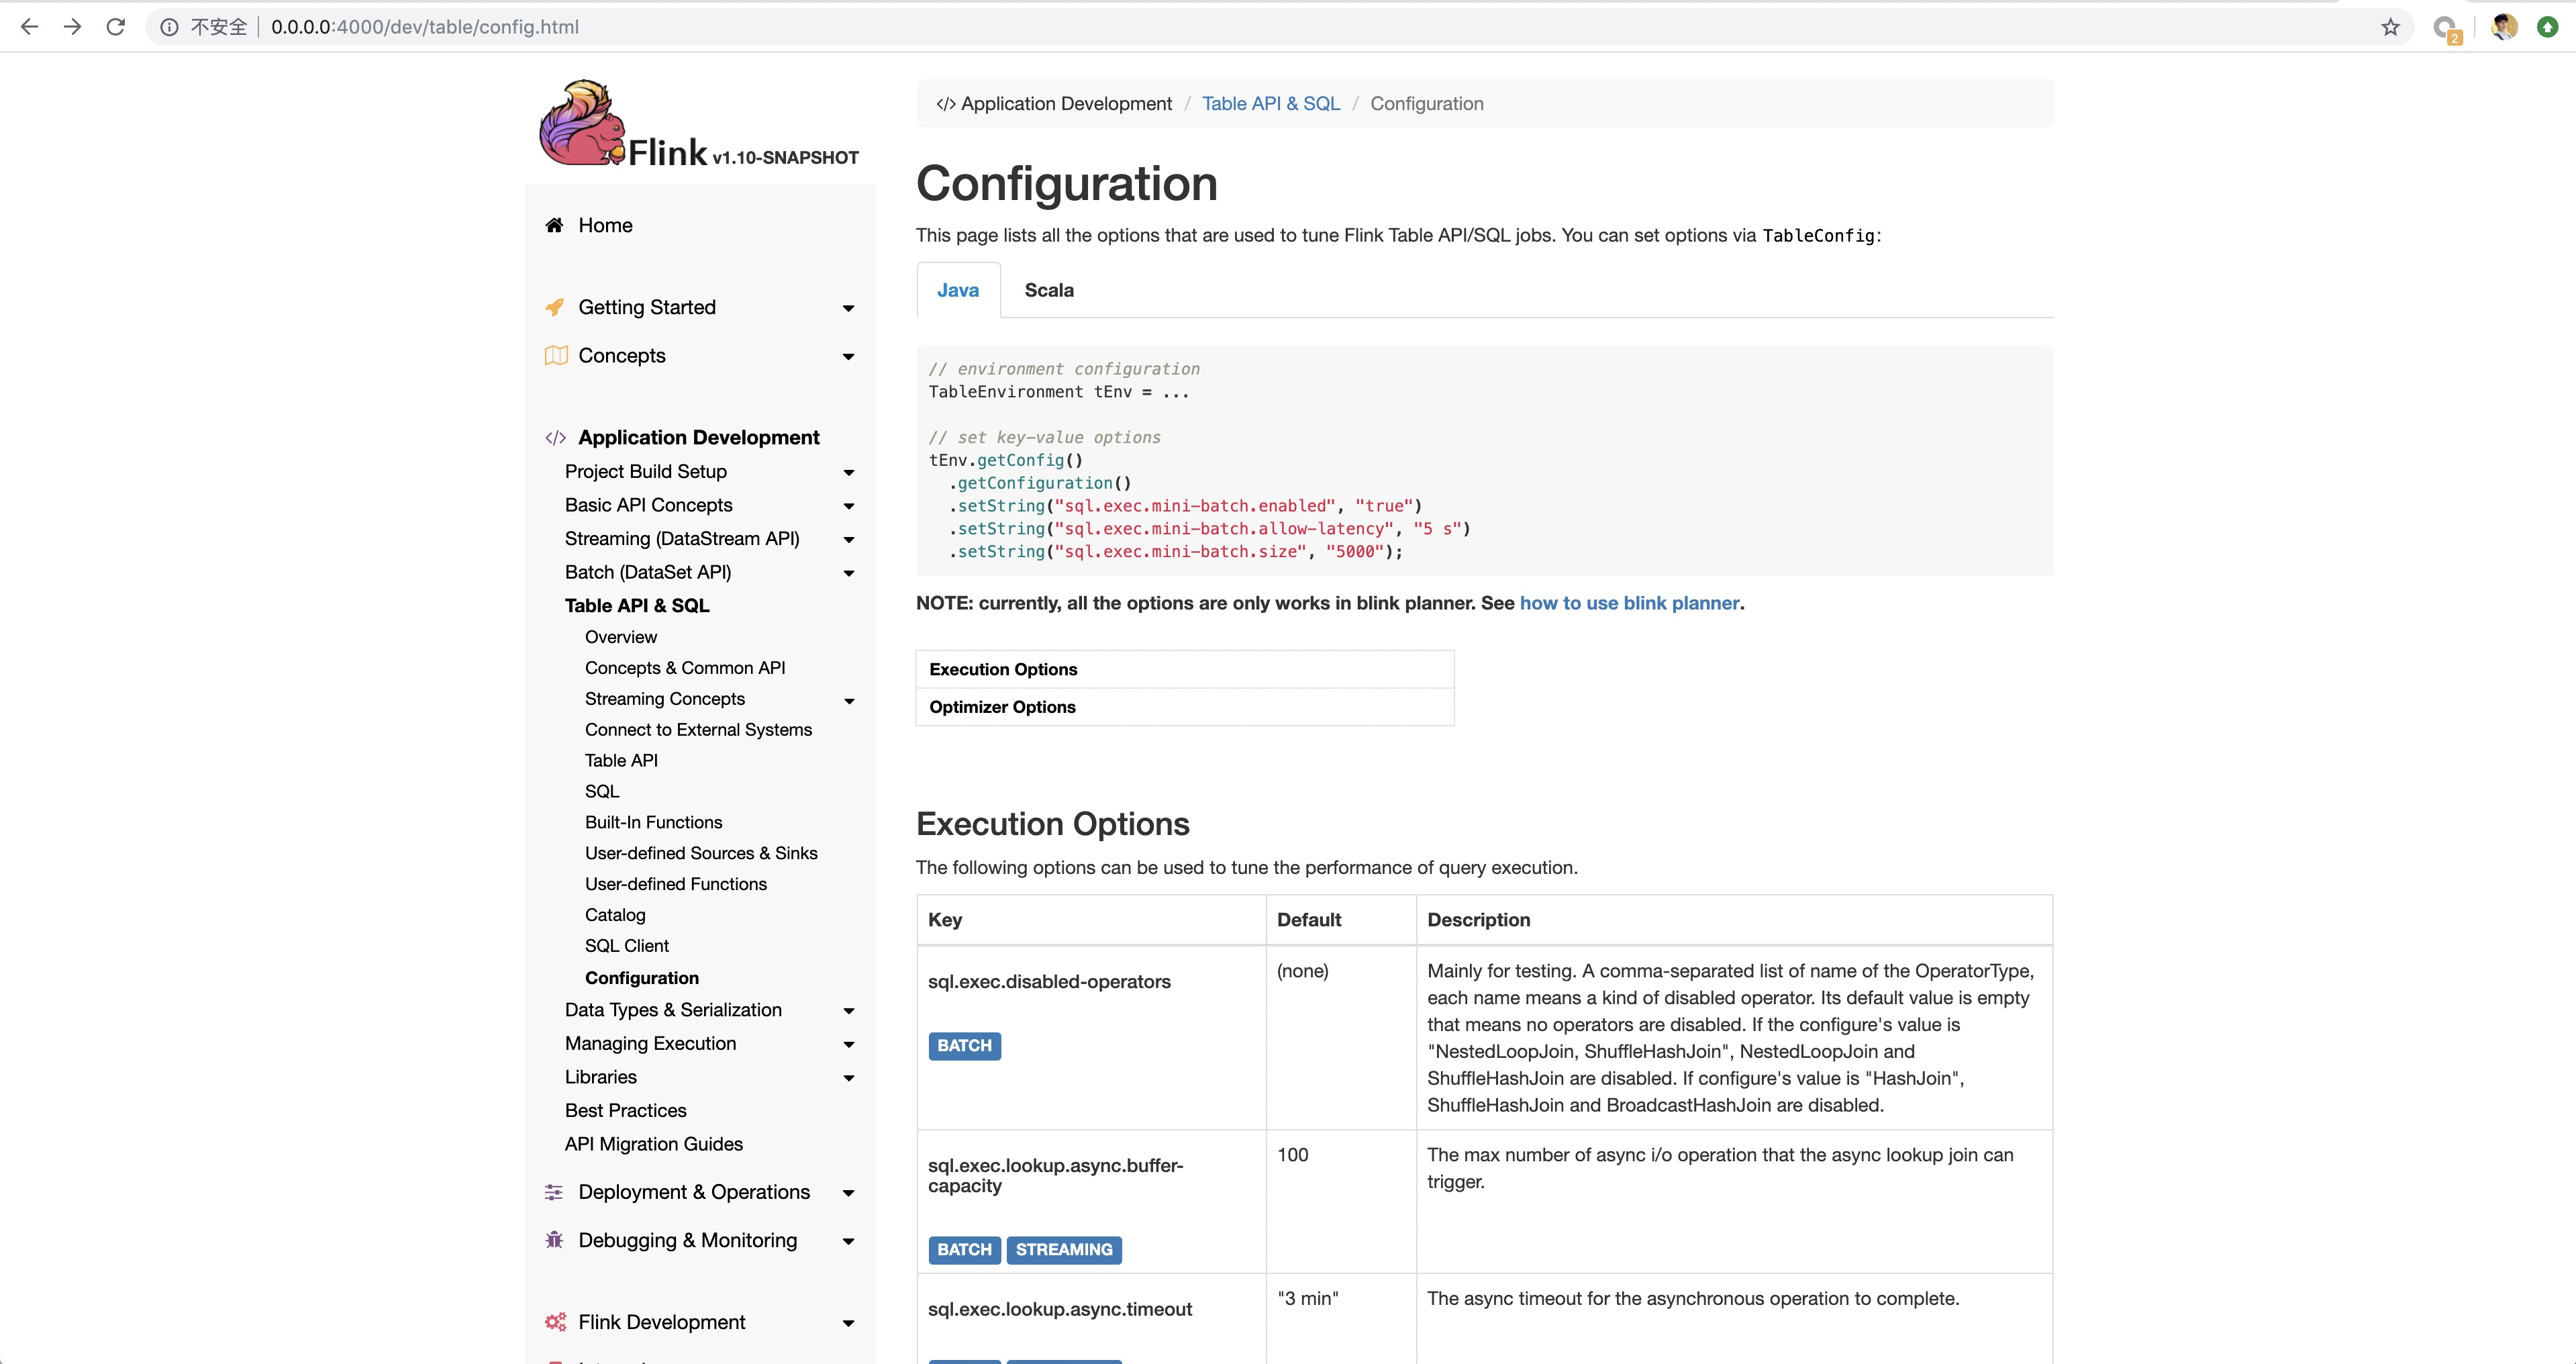Click the Debugging & Monitoring bug icon

[x=554, y=1240]
